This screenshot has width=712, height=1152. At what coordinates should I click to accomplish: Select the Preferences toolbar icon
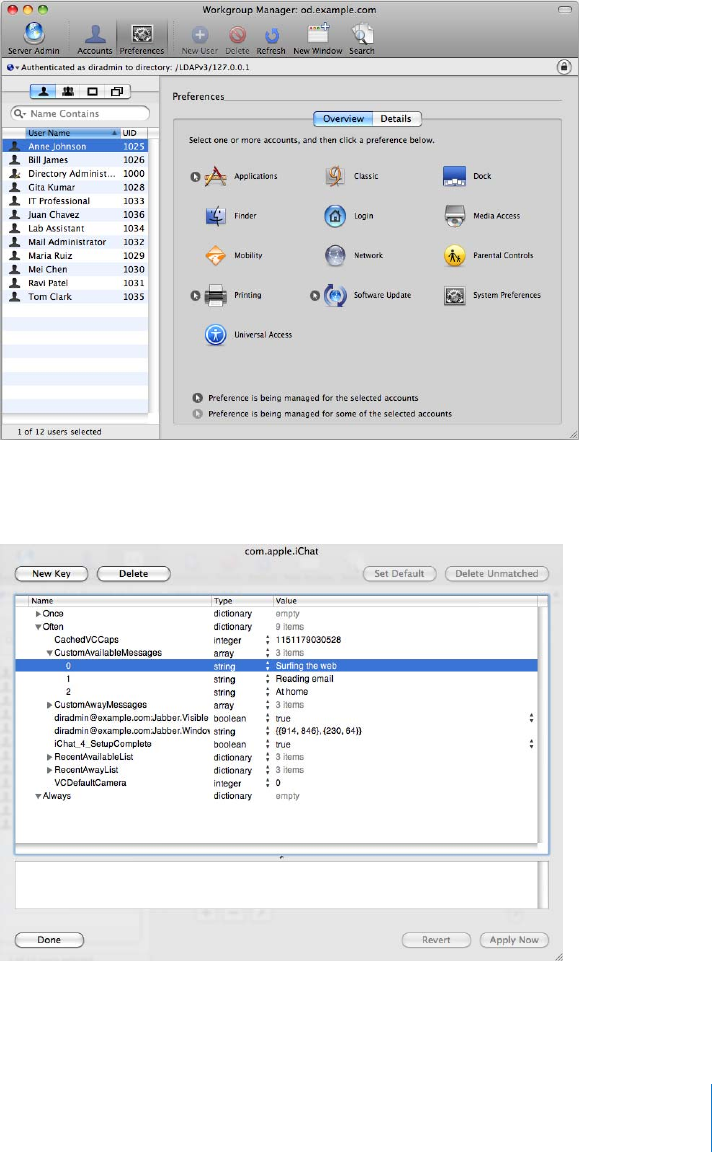click(x=142, y=39)
